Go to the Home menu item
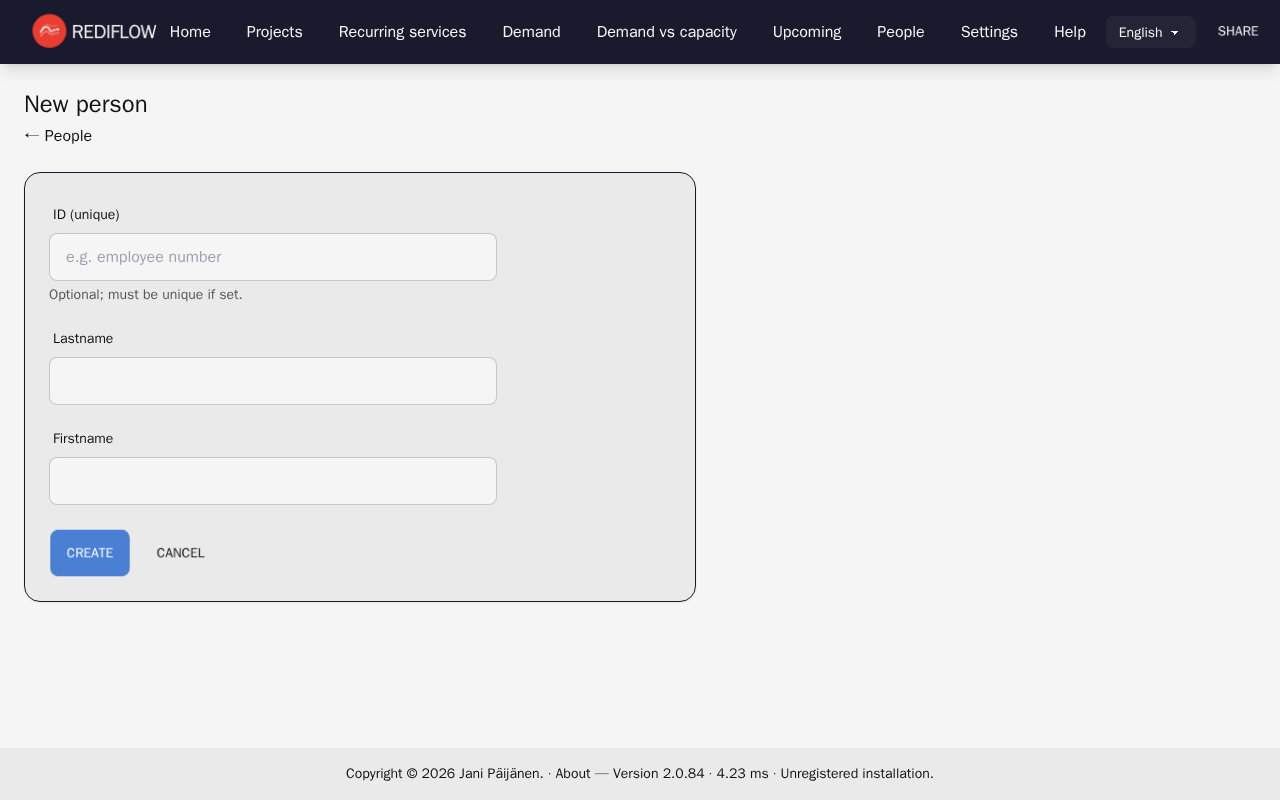The height and width of the screenshot is (800, 1280). (x=190, y=32)
